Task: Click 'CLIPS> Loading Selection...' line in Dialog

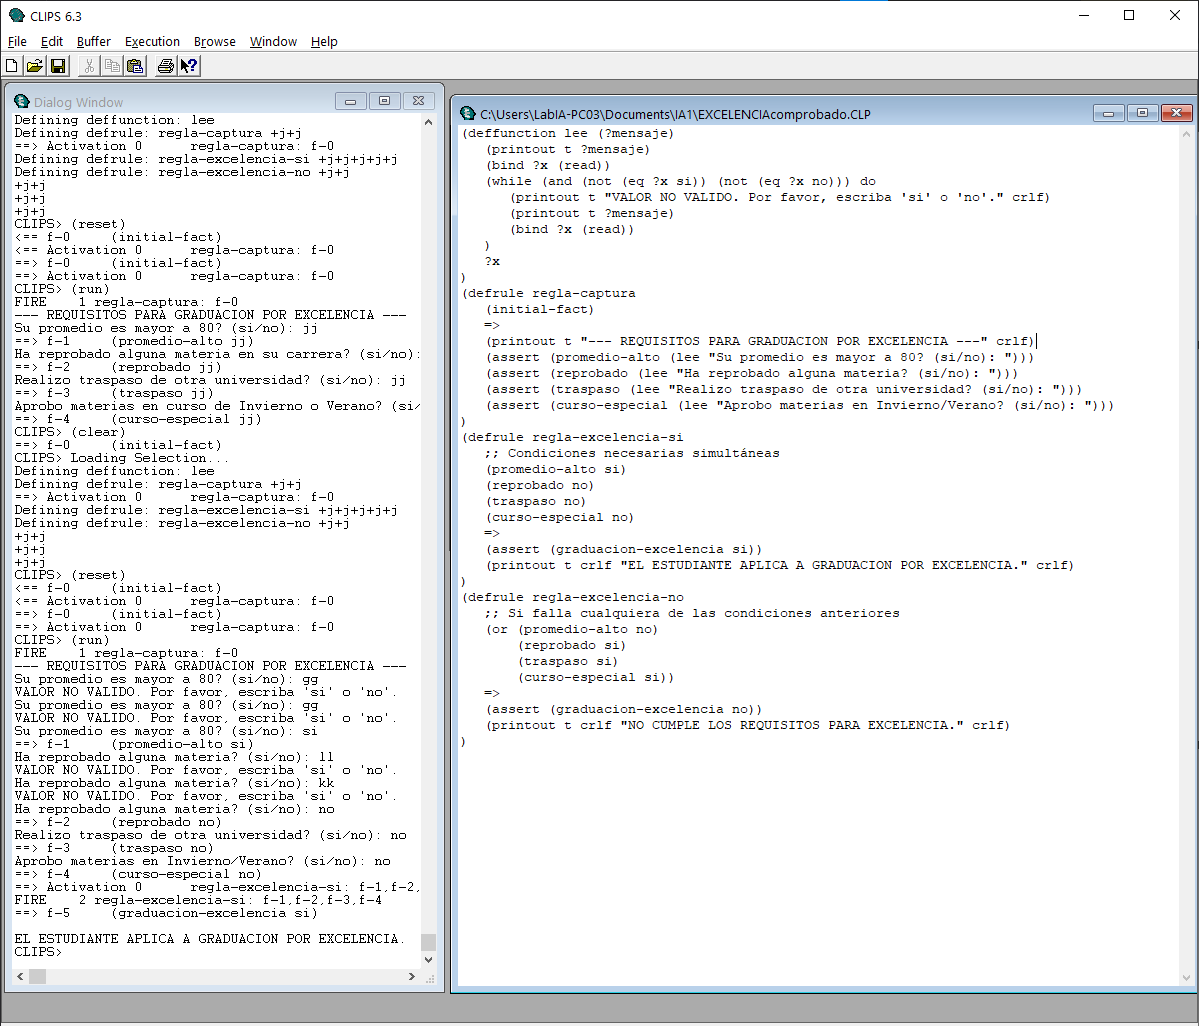Action: pyautogui.click(x=122, y=458)
